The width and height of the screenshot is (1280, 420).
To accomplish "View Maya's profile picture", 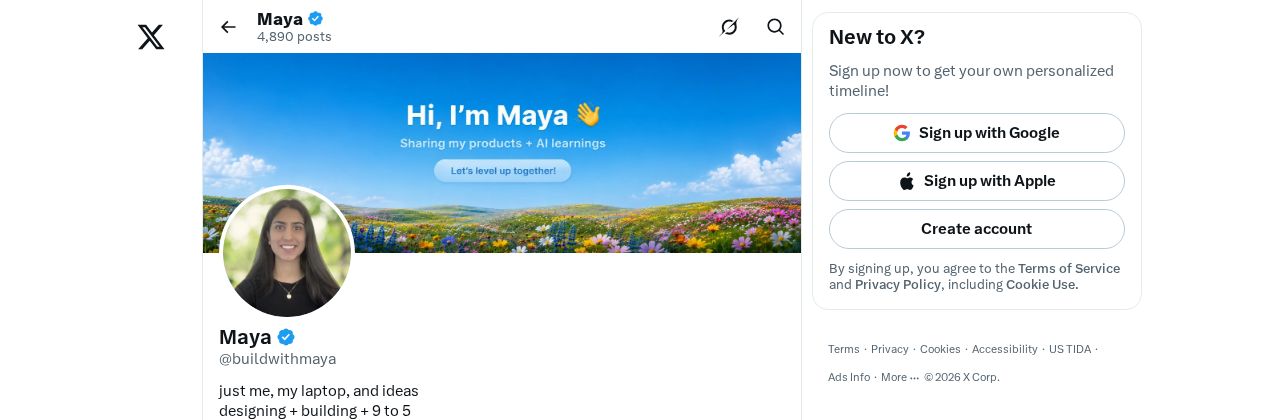I will click(287, 253).
